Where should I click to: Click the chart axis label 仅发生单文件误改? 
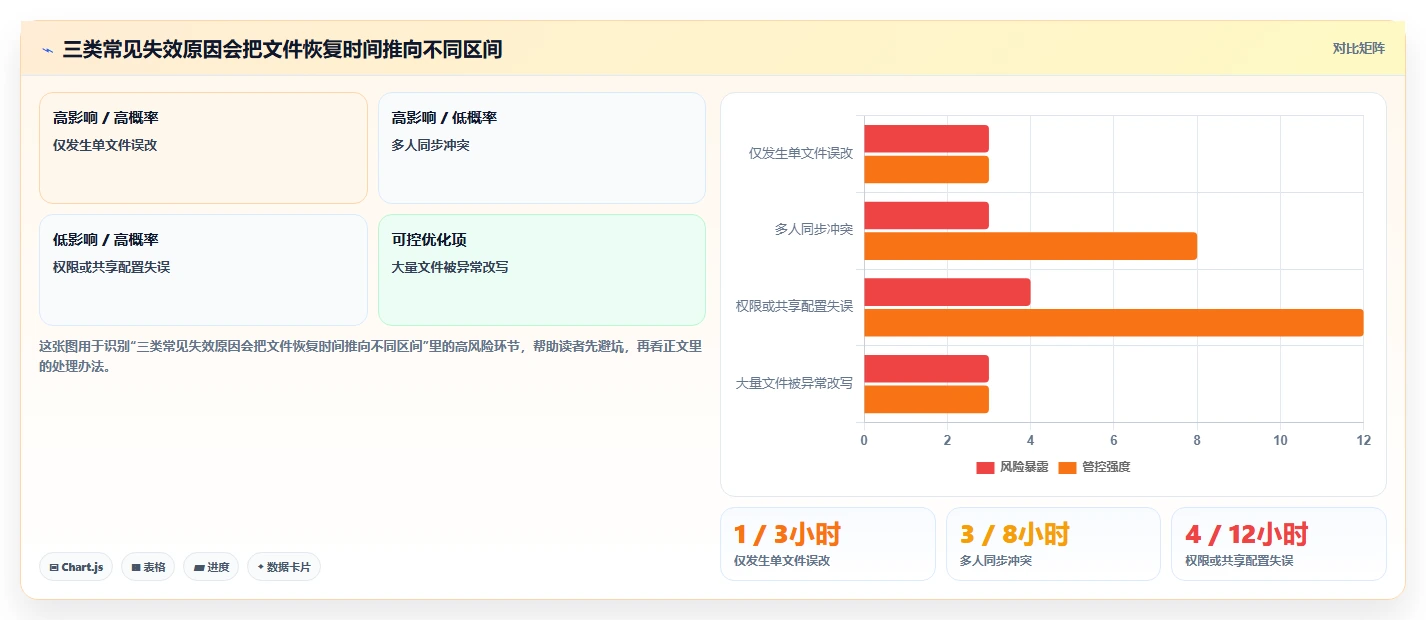801,153
